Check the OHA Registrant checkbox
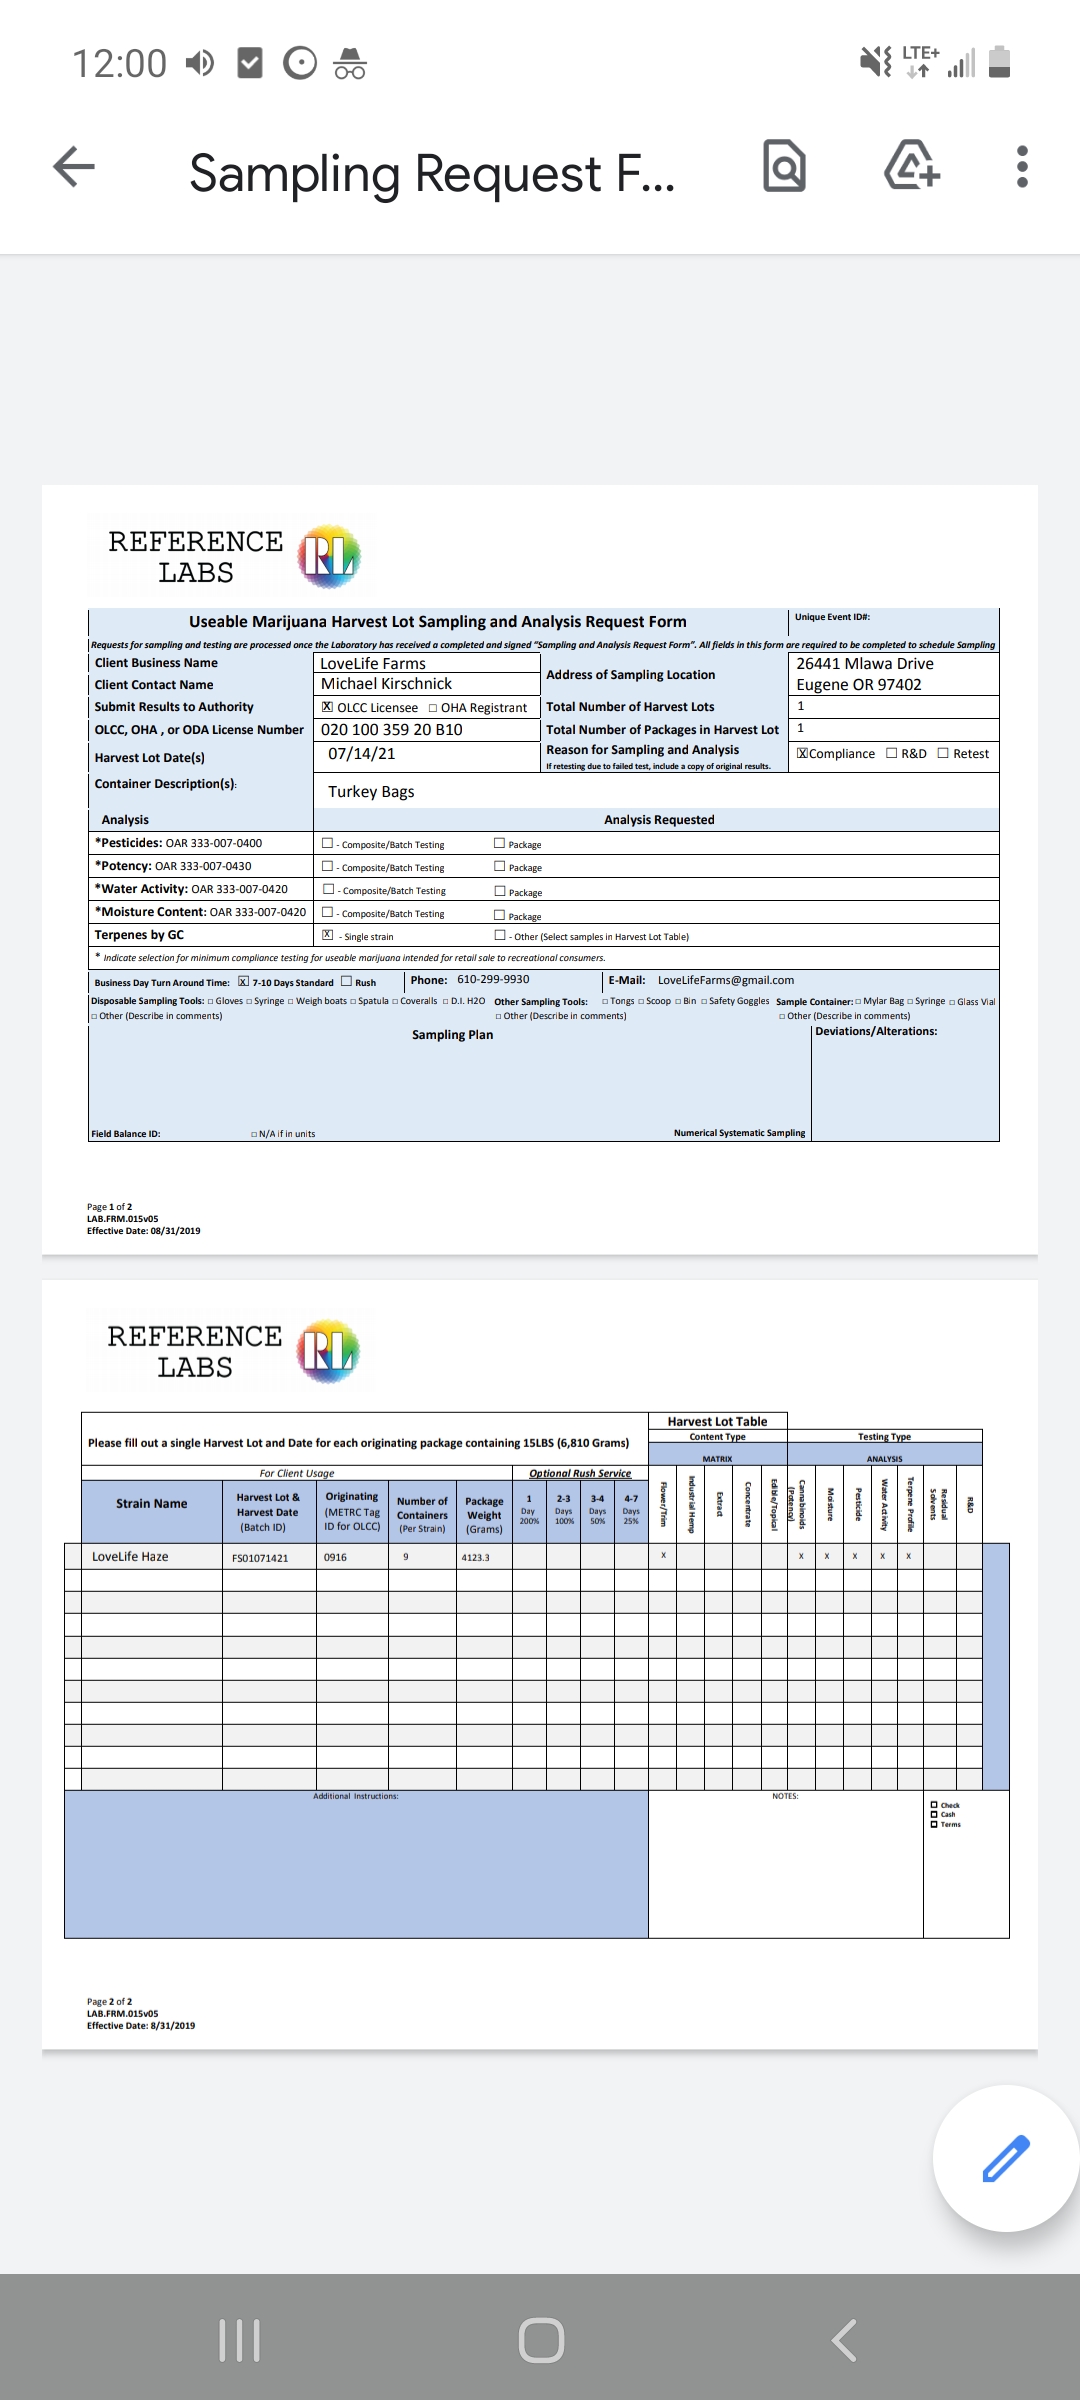This screenshot has height=2400, width=1080. (x=433, y=708)
